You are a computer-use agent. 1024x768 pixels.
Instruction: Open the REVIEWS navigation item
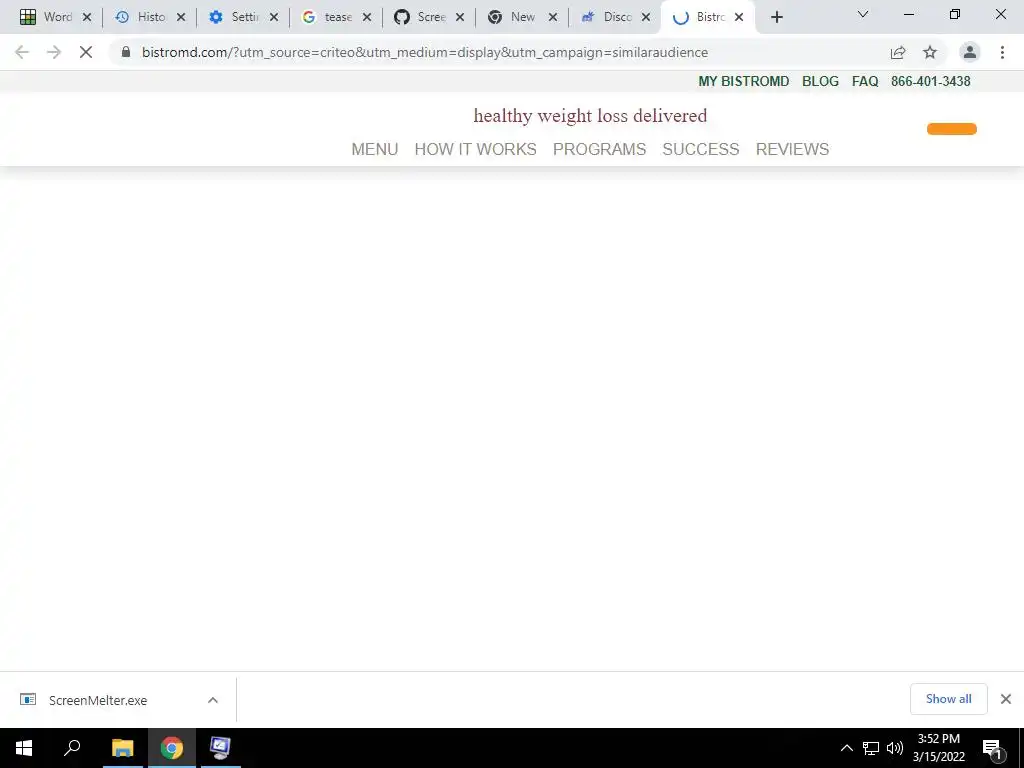pos(792,149)
